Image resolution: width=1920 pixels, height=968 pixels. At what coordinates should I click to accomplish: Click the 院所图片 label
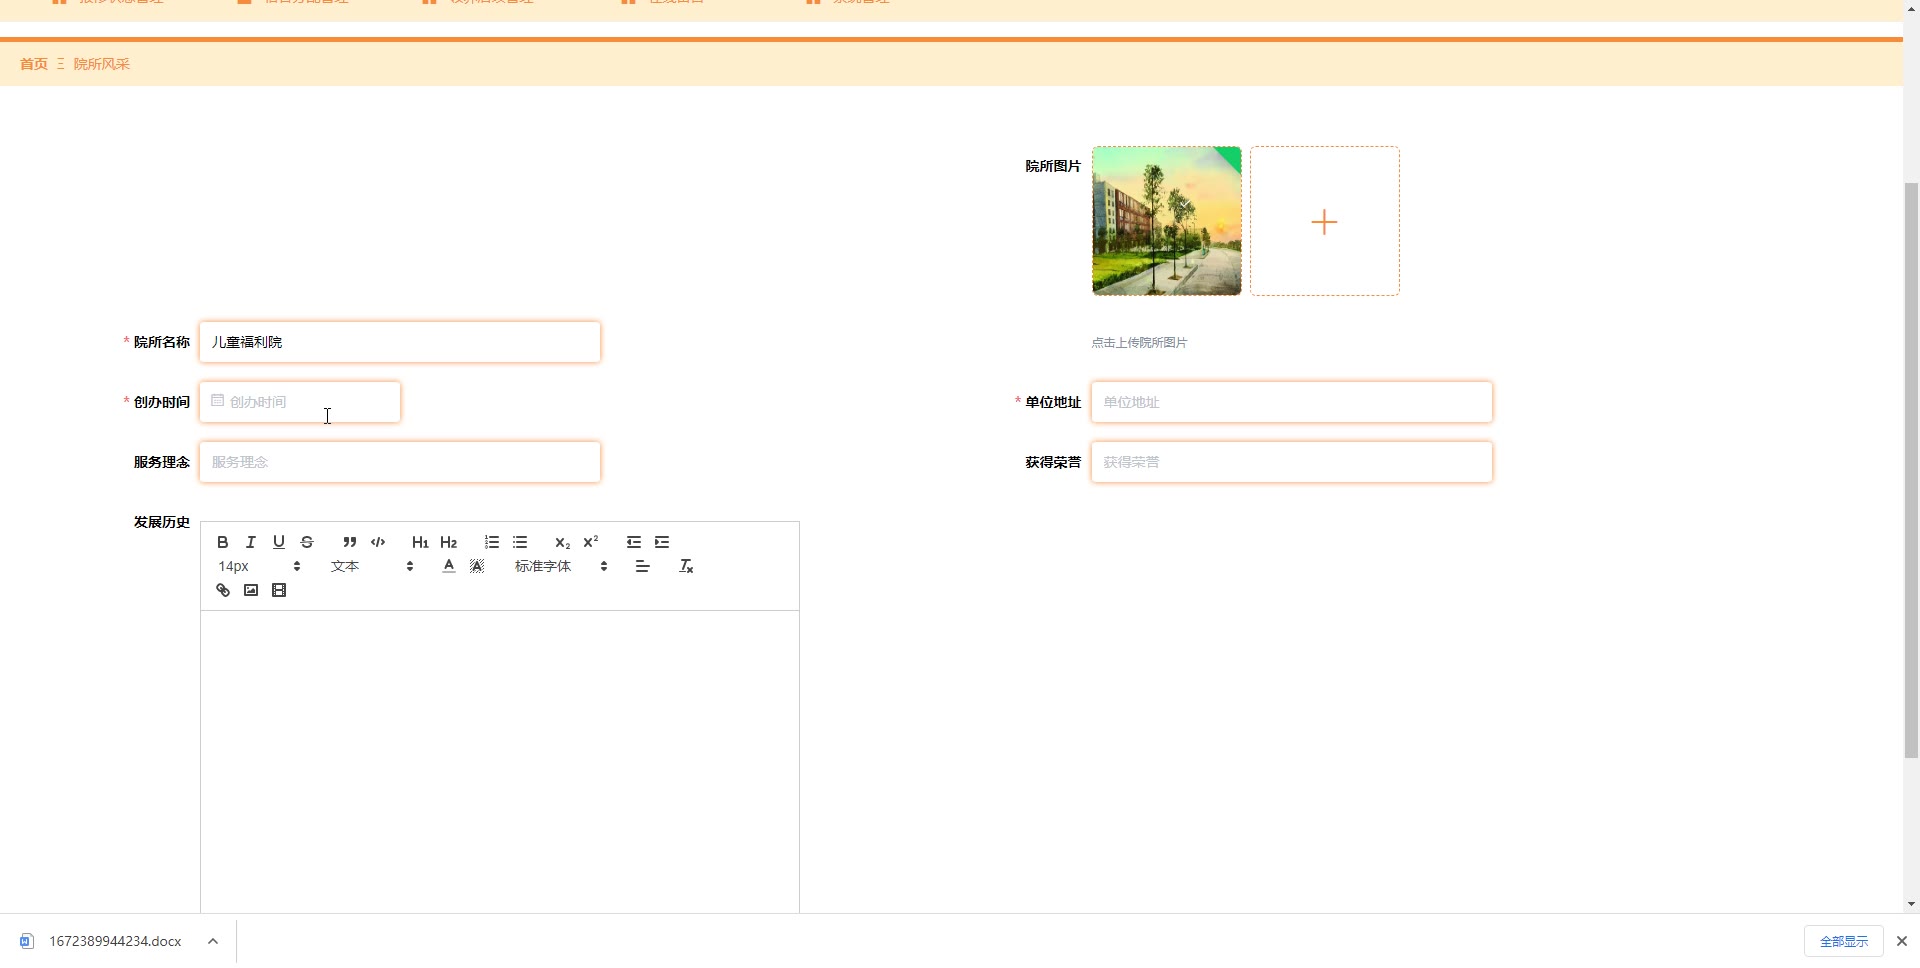pyautogui.click(x=1053, y=166)
